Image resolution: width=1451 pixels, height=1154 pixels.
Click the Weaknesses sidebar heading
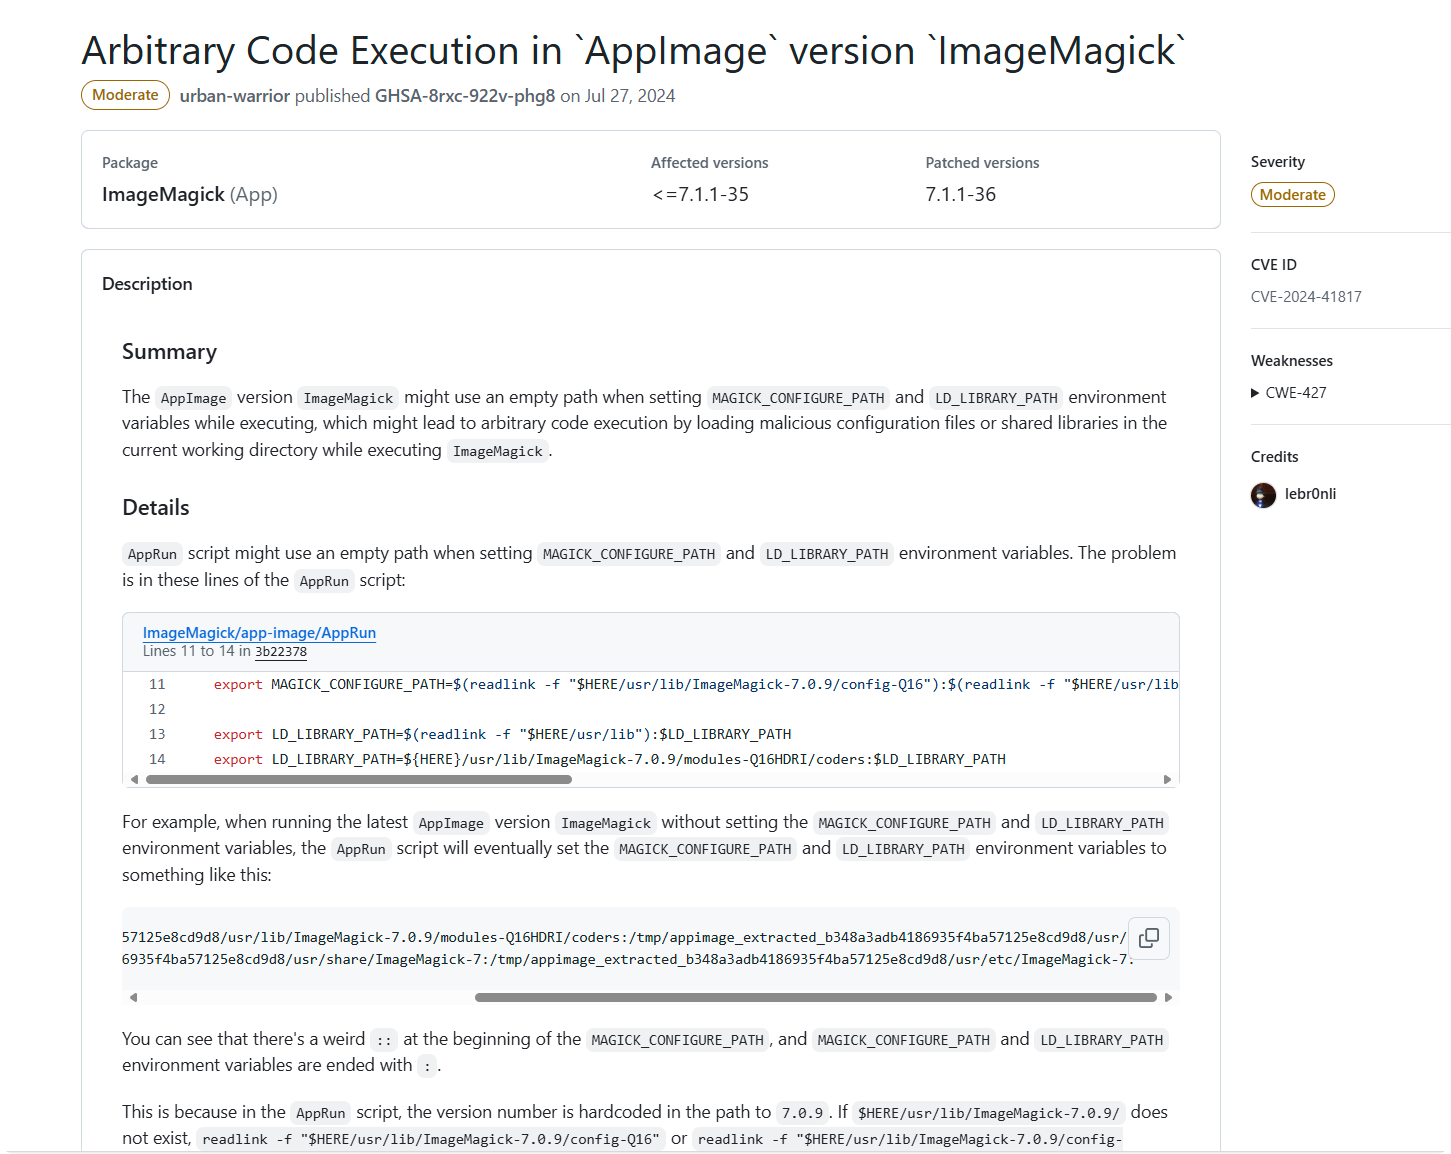pyautogui.click(x=1292, y=361)
